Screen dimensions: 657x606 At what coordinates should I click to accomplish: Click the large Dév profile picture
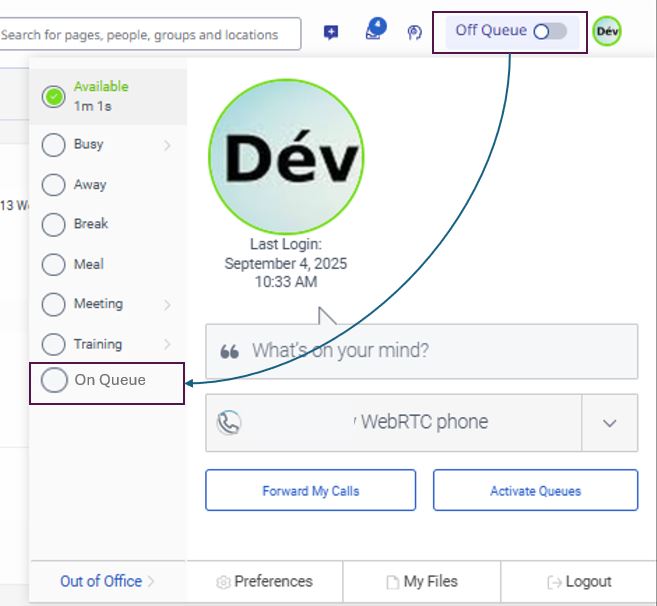point(286,157)
